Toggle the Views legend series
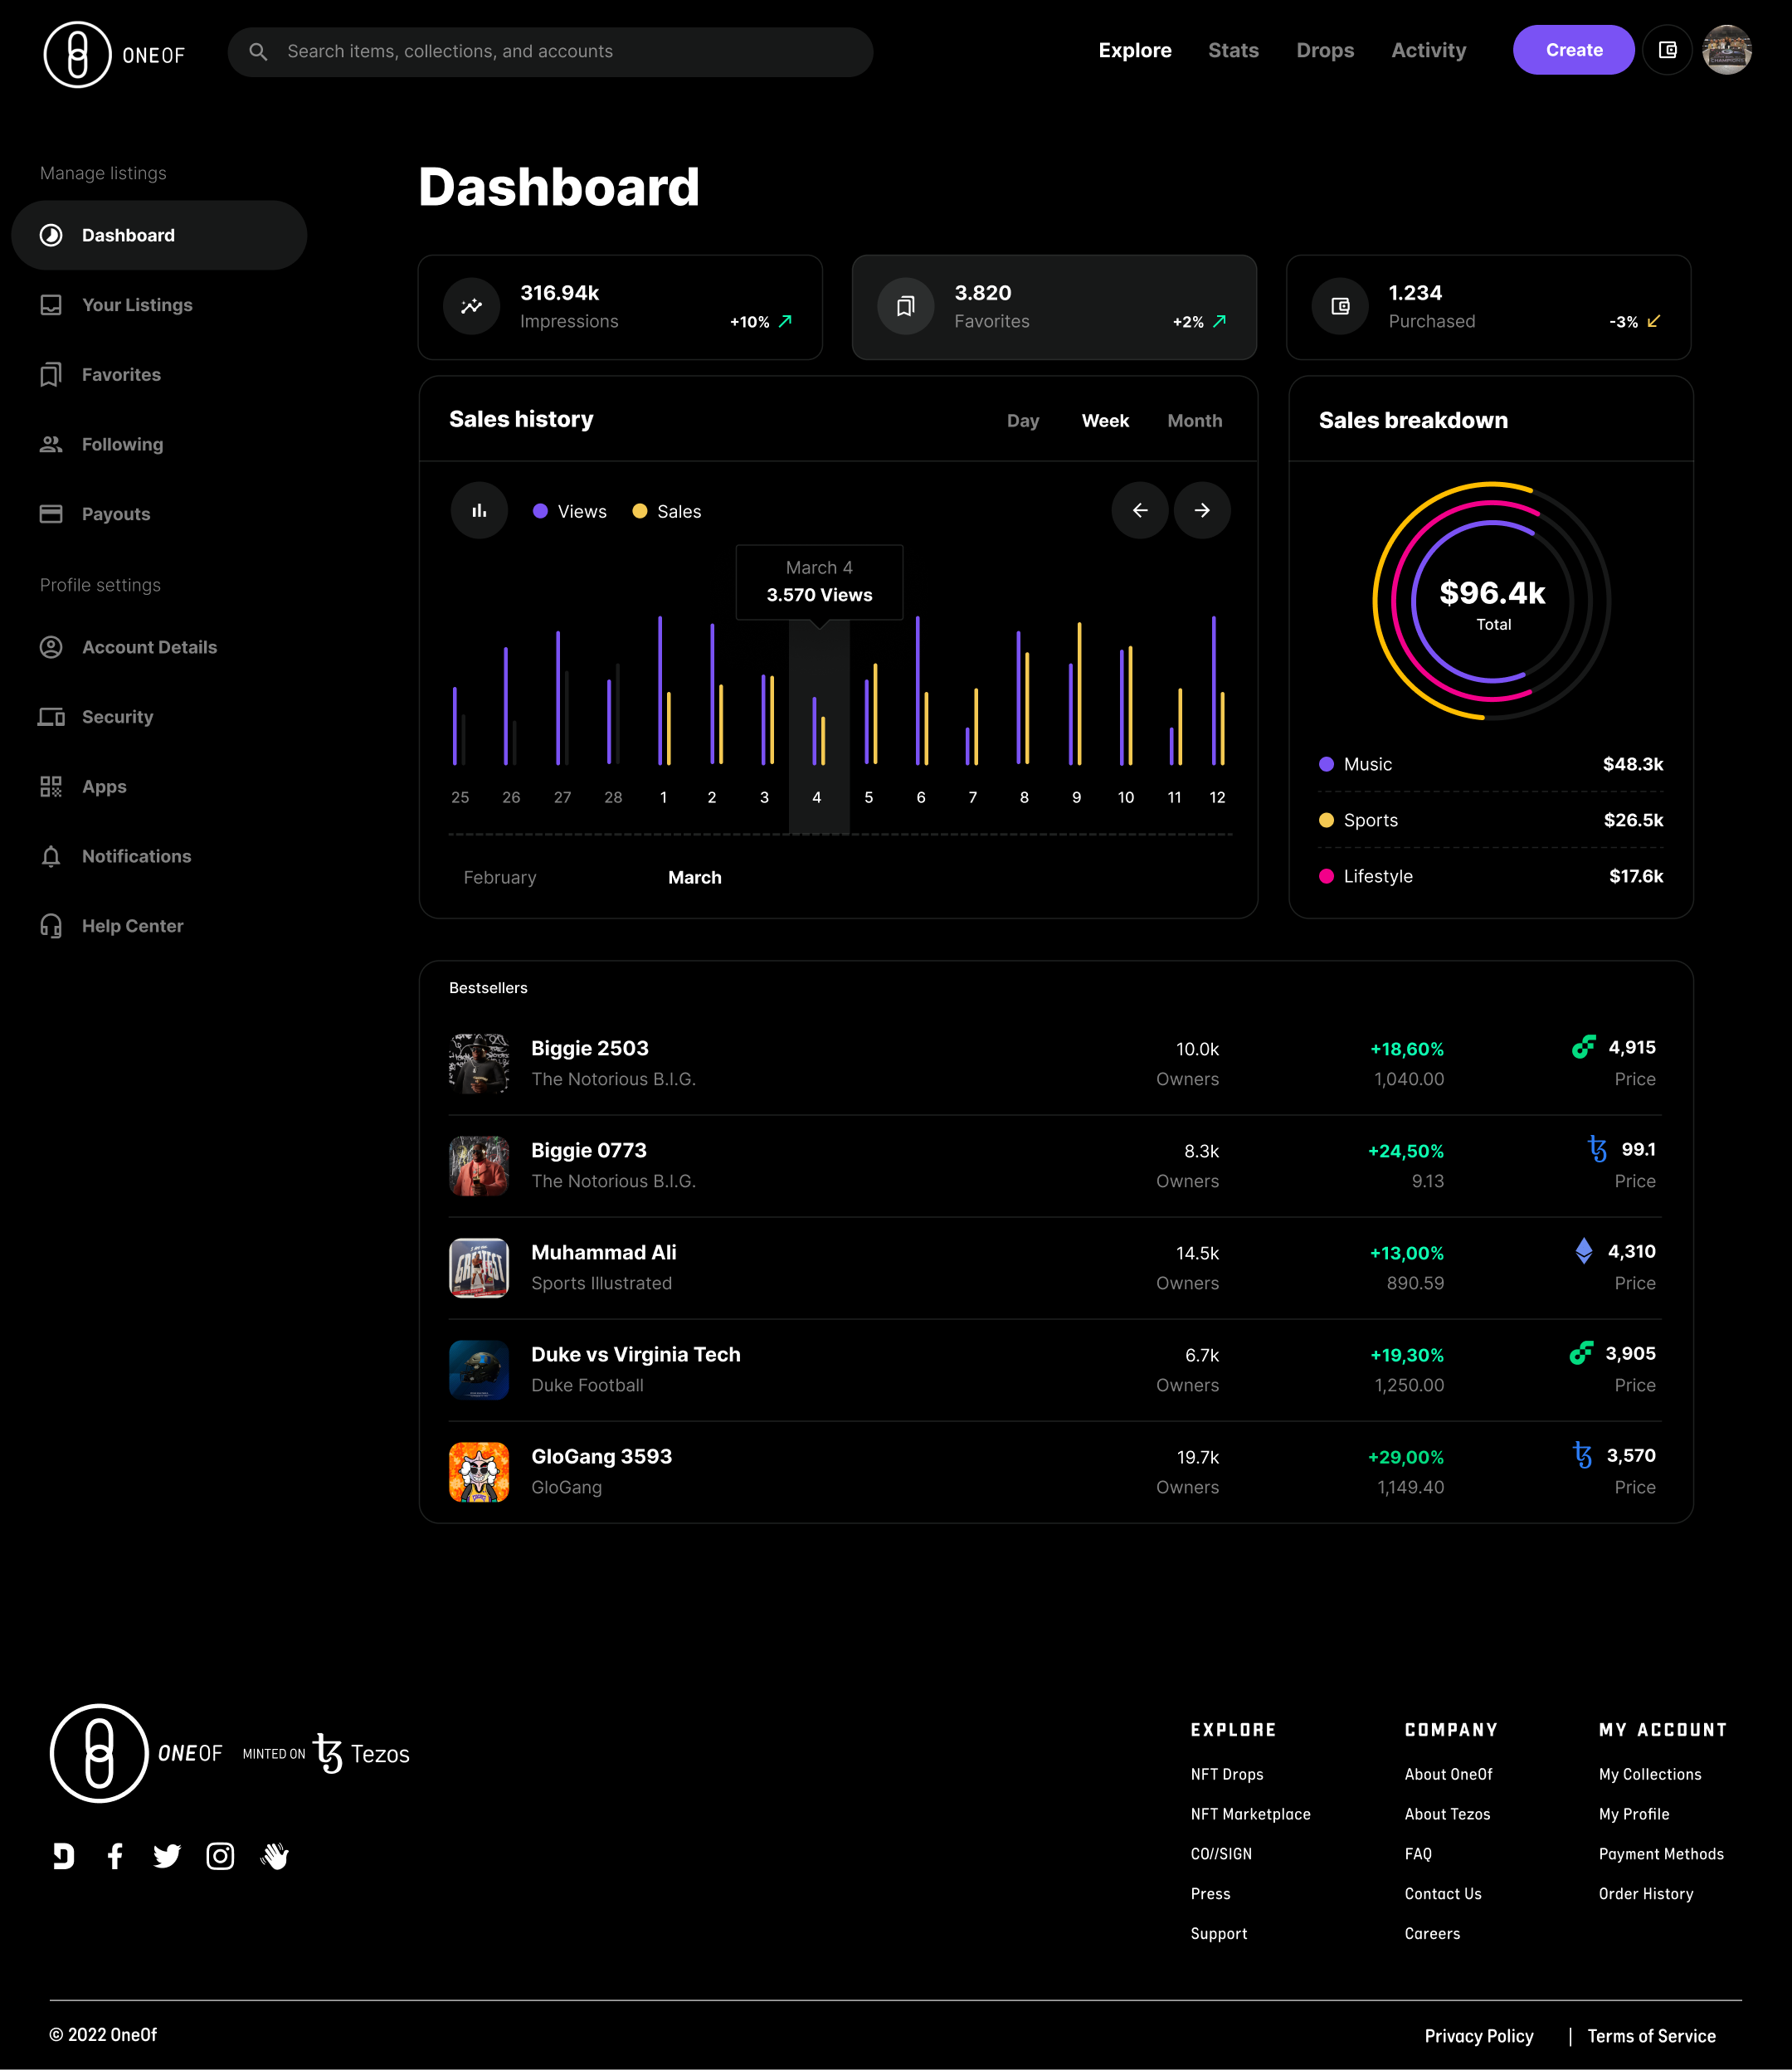This screenshot has height=2070, width=1792. point(570,511)
